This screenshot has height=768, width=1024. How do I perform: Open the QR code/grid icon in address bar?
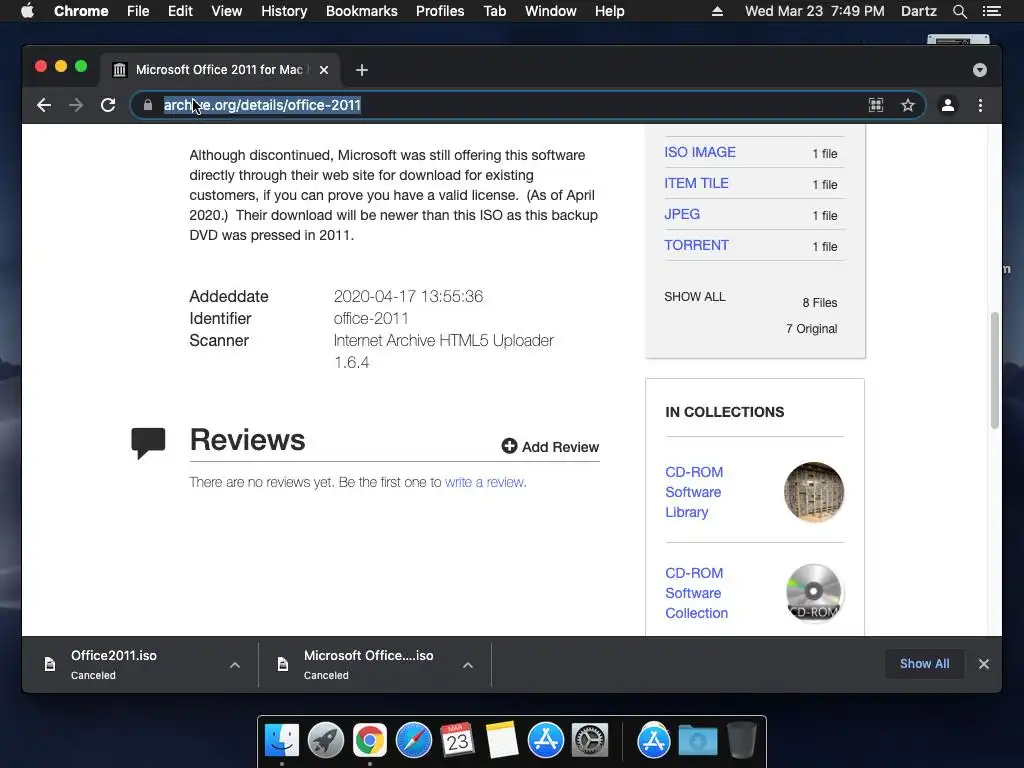click(x=876, y=105)
